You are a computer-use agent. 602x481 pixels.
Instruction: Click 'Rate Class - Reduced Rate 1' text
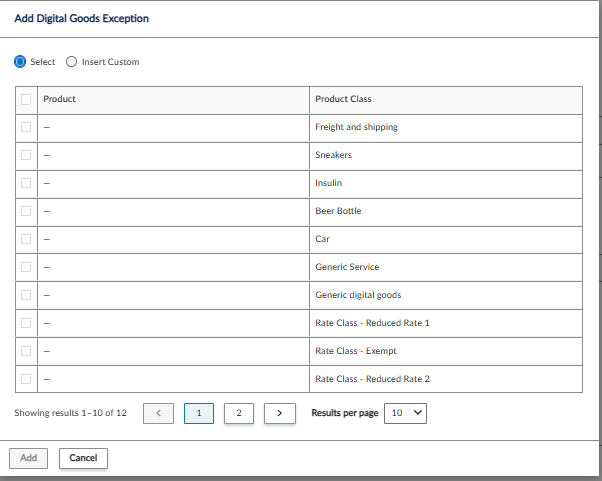point(372,323)
